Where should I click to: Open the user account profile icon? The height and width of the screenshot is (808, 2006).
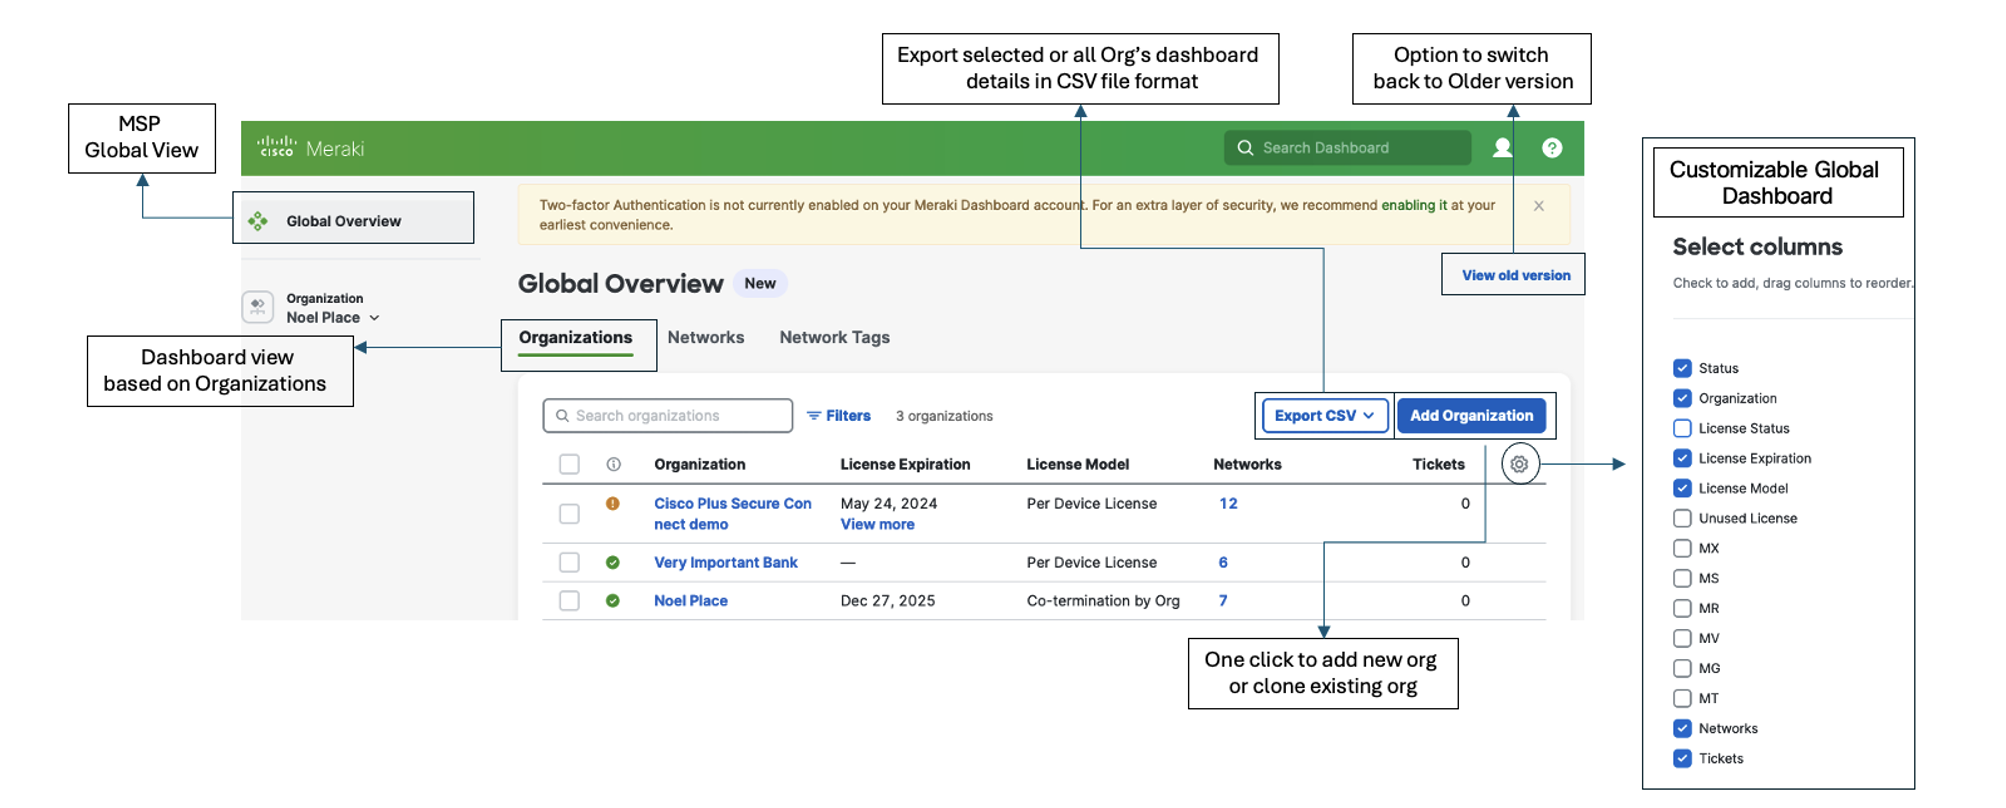pos(1502,148)
